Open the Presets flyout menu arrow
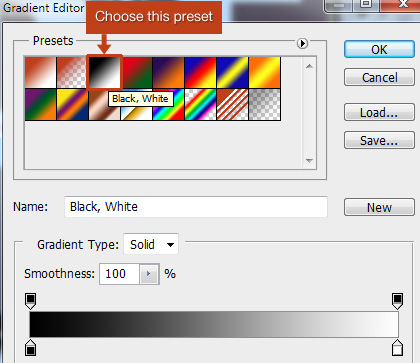Image resolution: width=420 pixels, height=363 pixels. pos(302,43)
